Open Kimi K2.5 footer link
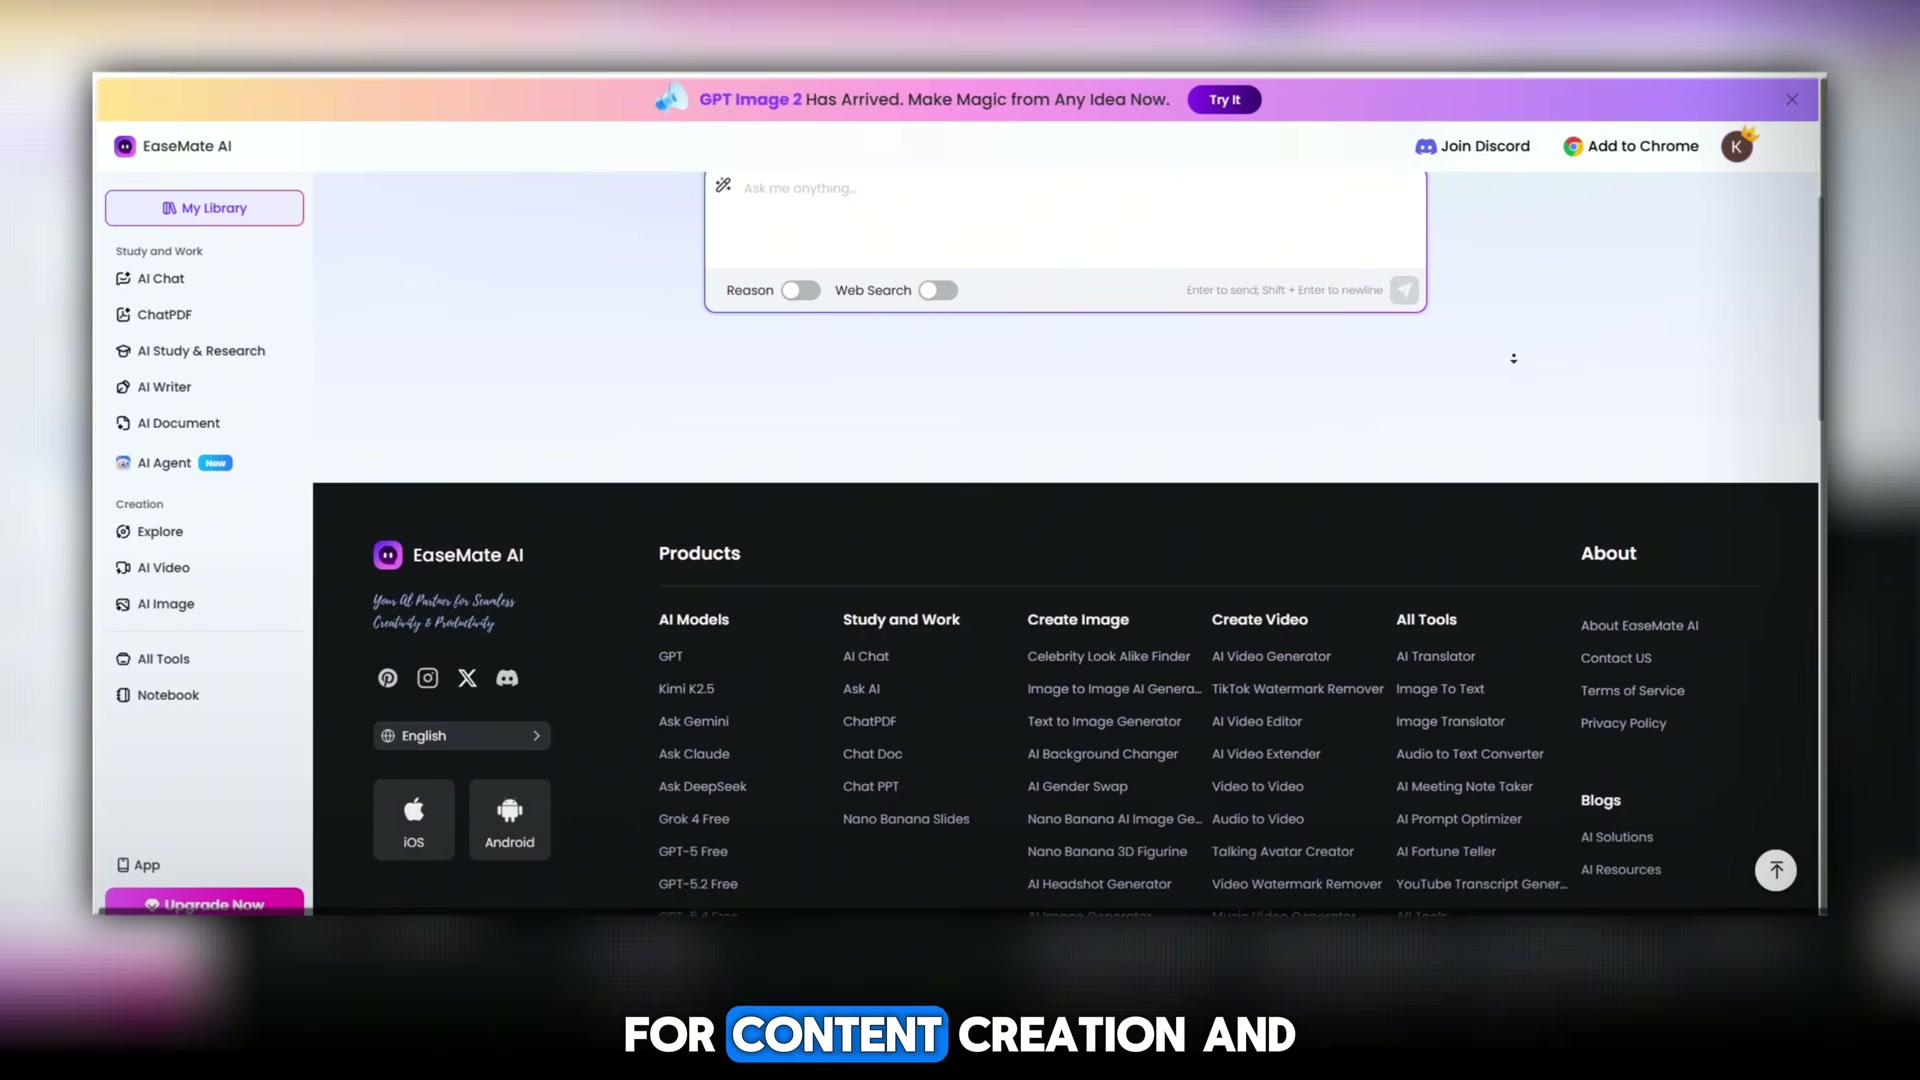This screenshot has height=1080, width=1920. click(687, 689)
